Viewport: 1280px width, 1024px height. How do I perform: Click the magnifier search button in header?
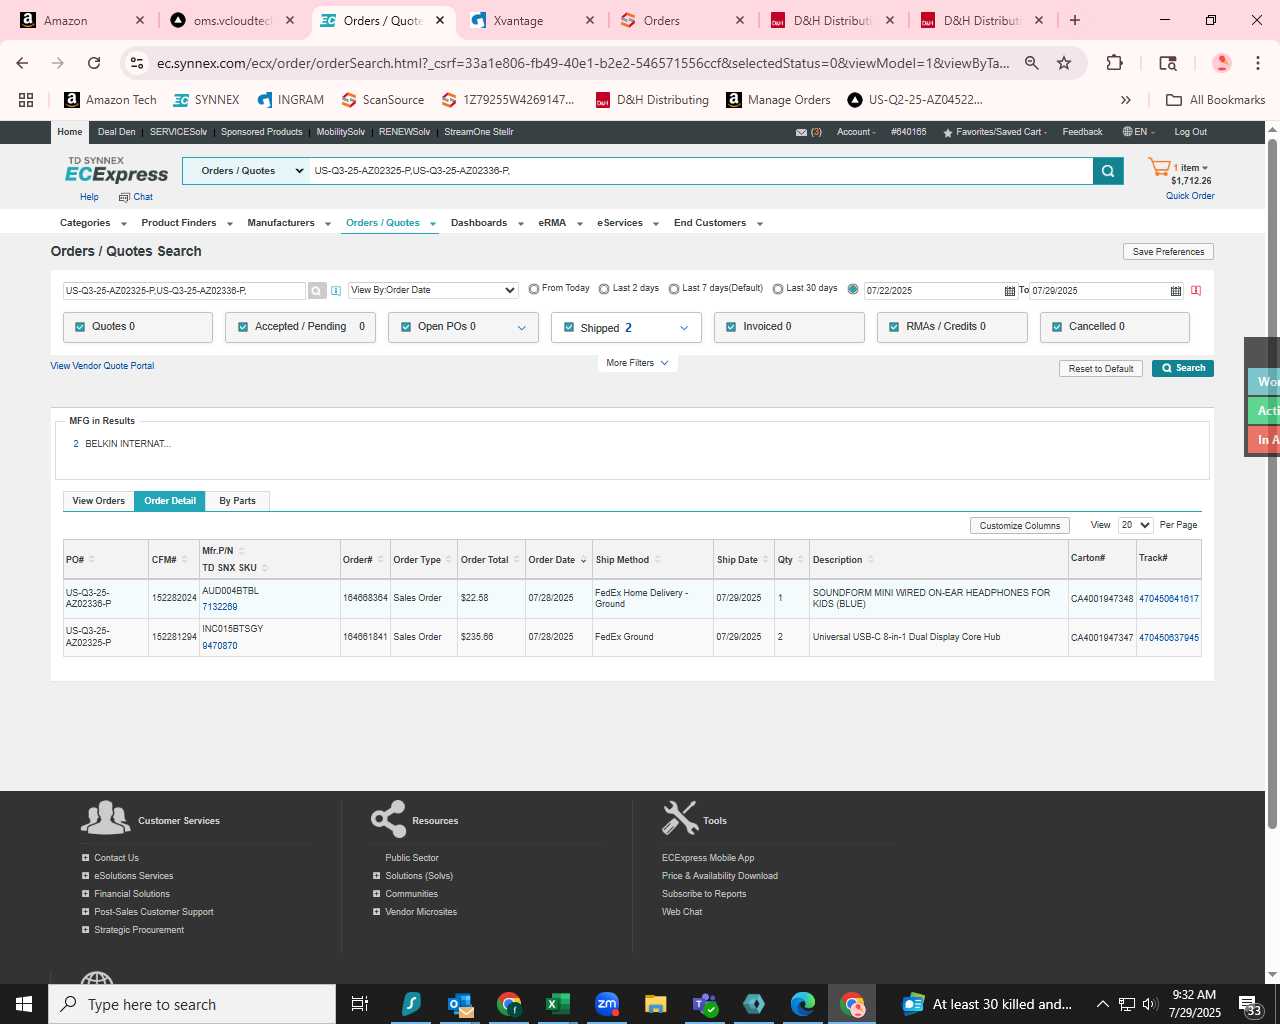[1108, 171]
